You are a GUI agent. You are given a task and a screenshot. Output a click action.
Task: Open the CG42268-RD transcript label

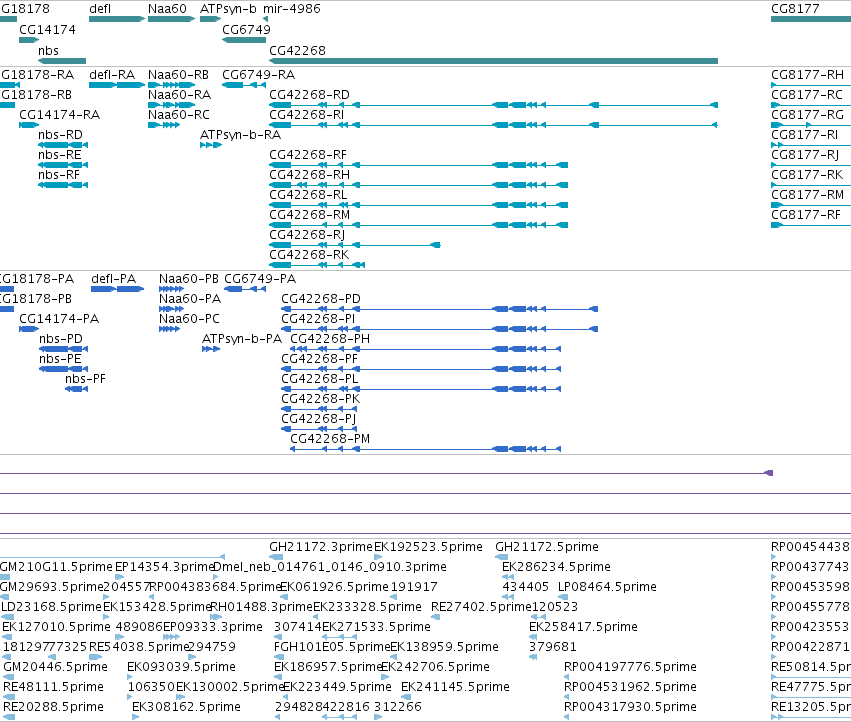(x=309, y=94)
